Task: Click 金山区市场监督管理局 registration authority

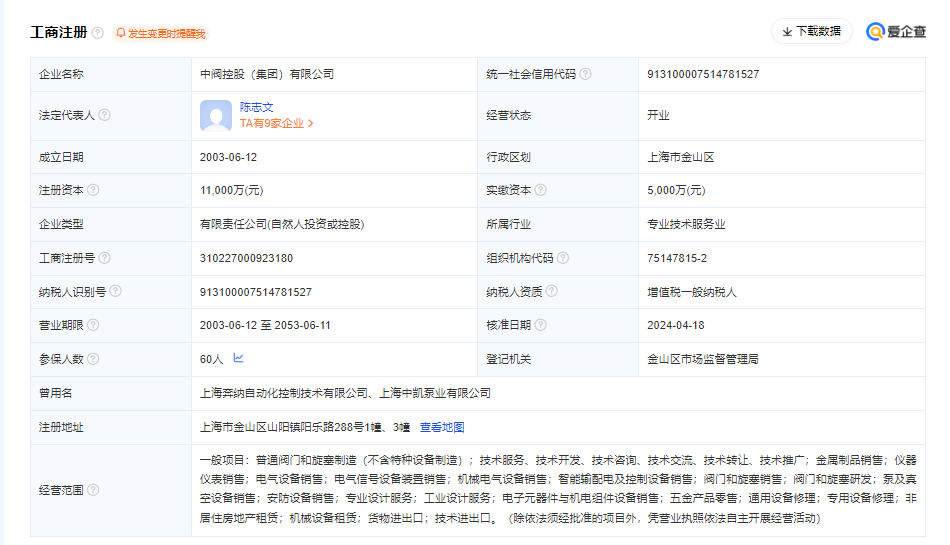Action: pyautogui.click(x=703, y=359)
